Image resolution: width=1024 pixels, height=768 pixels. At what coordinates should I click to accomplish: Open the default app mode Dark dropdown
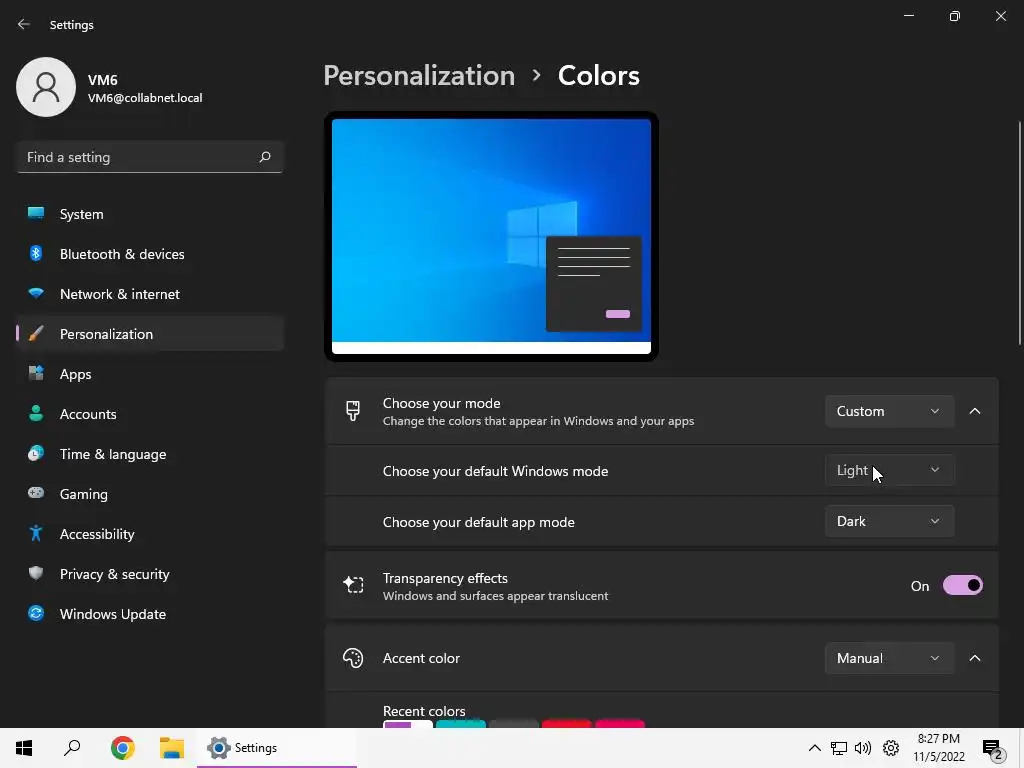pos(889,521)
